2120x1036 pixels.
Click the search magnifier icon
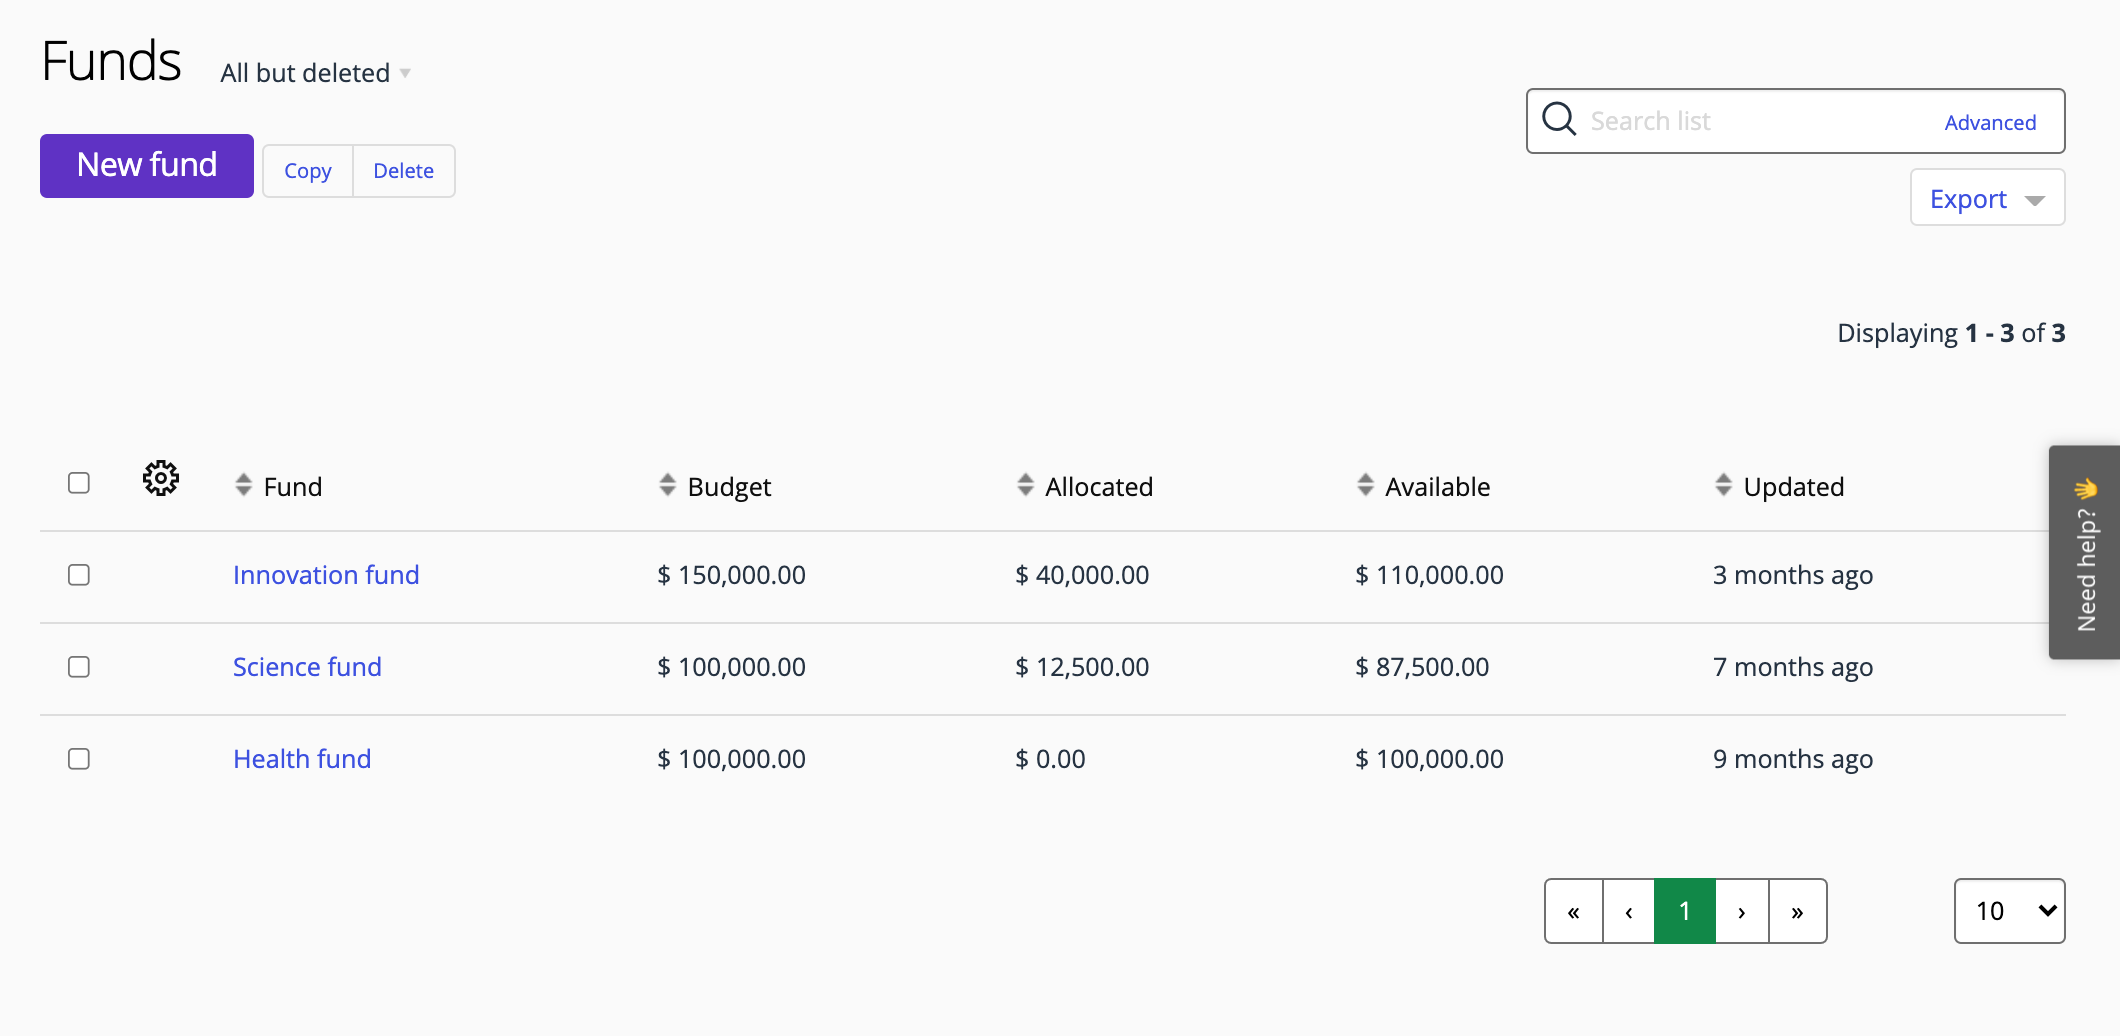coord(1558,120)
